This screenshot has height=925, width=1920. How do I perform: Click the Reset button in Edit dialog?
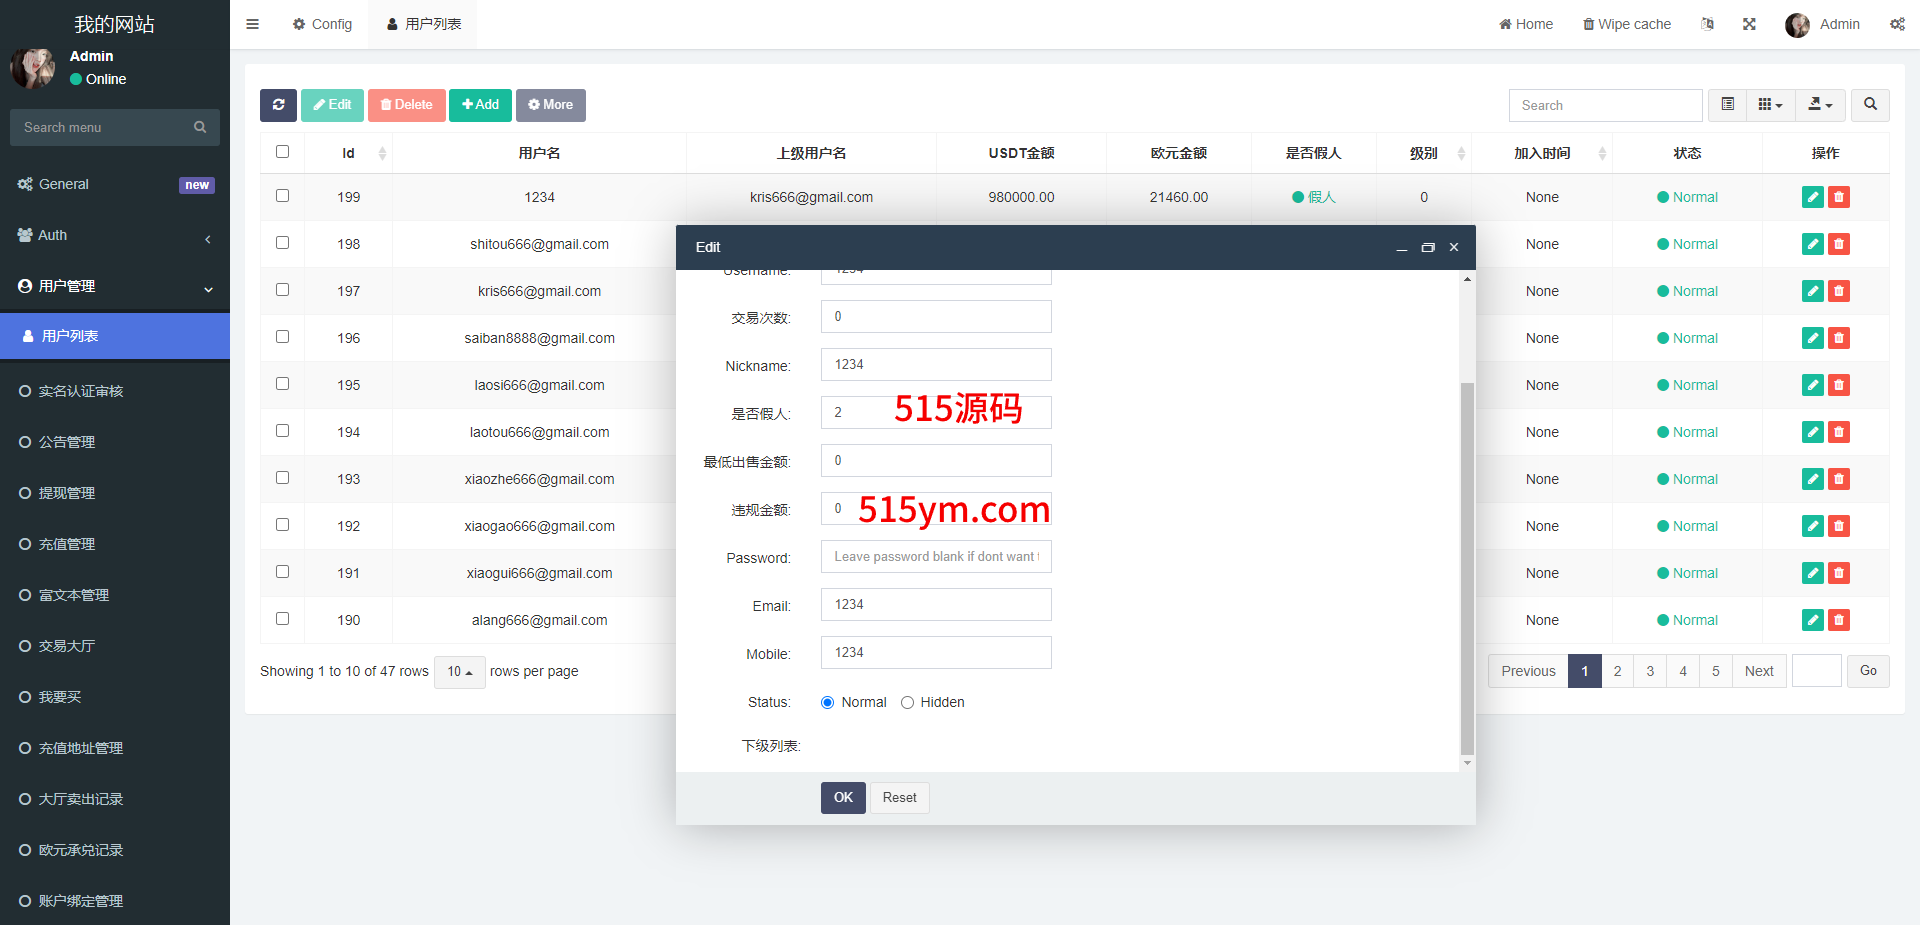point(899,798)
